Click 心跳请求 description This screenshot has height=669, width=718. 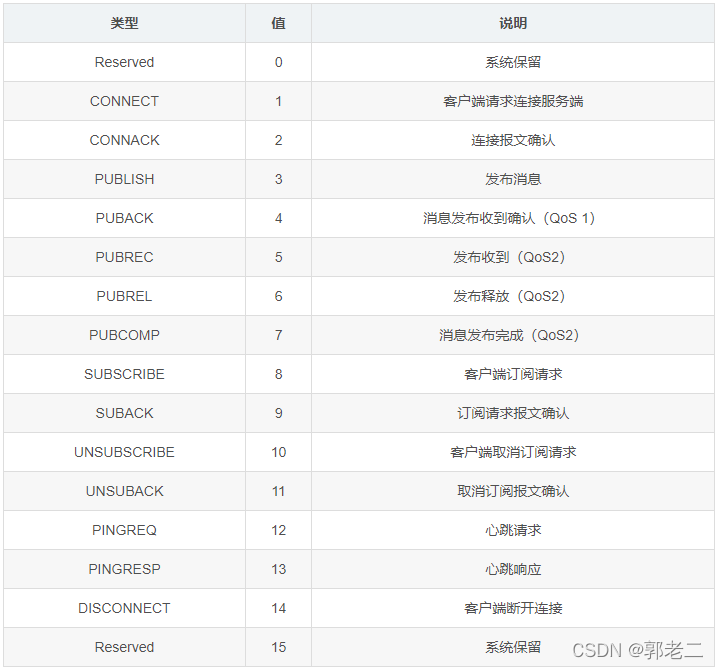[513, 530]
